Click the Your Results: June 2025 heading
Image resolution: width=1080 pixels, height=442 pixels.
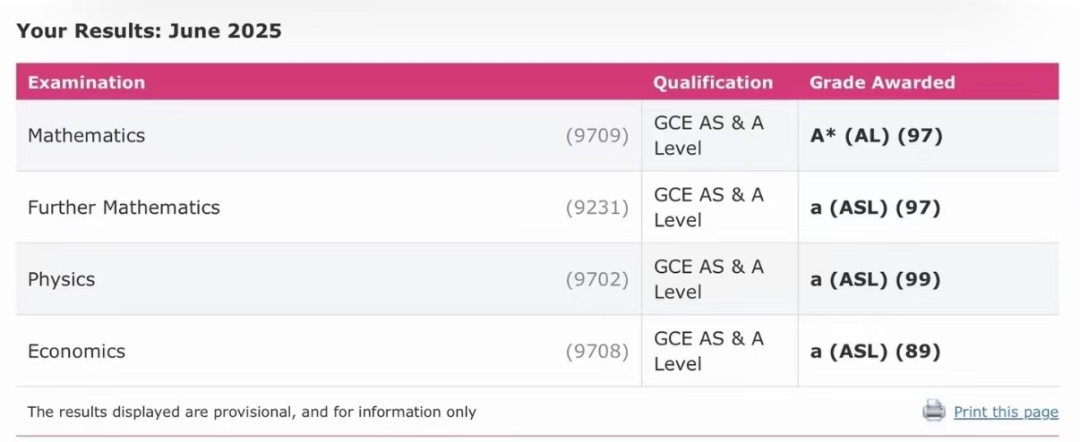tap(149, 31)
